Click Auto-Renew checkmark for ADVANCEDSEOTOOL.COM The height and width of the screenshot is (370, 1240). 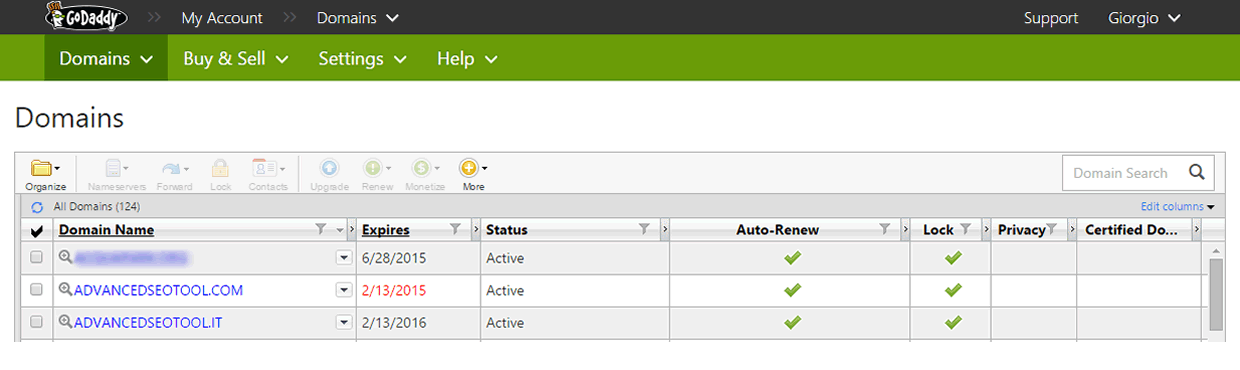pos(792,290)
